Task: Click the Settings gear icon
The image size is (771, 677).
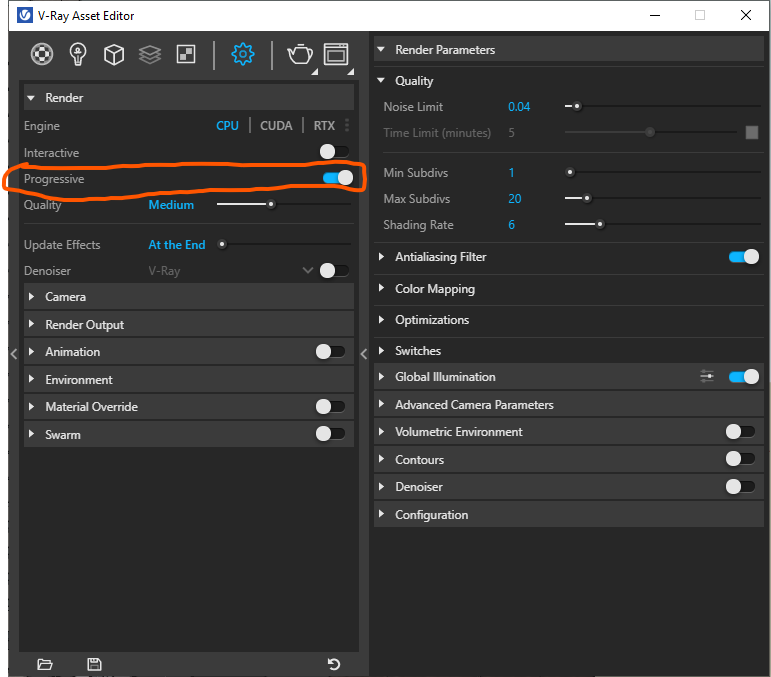Action: (x=242, y=54)
